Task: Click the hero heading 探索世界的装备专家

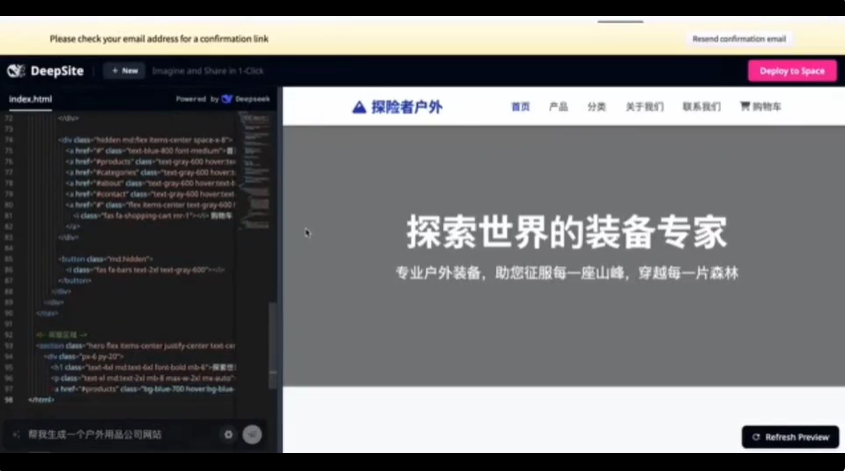Action: click(566, 232)
